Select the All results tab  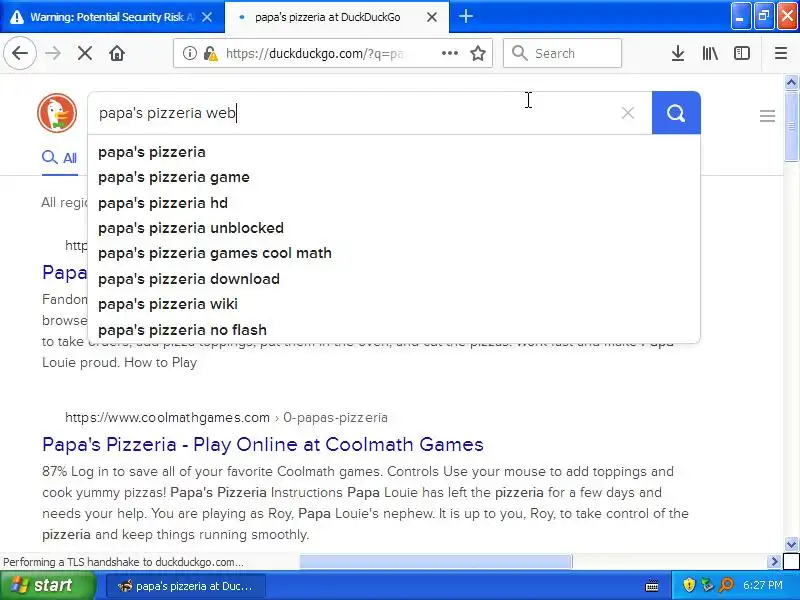[60, 158]
